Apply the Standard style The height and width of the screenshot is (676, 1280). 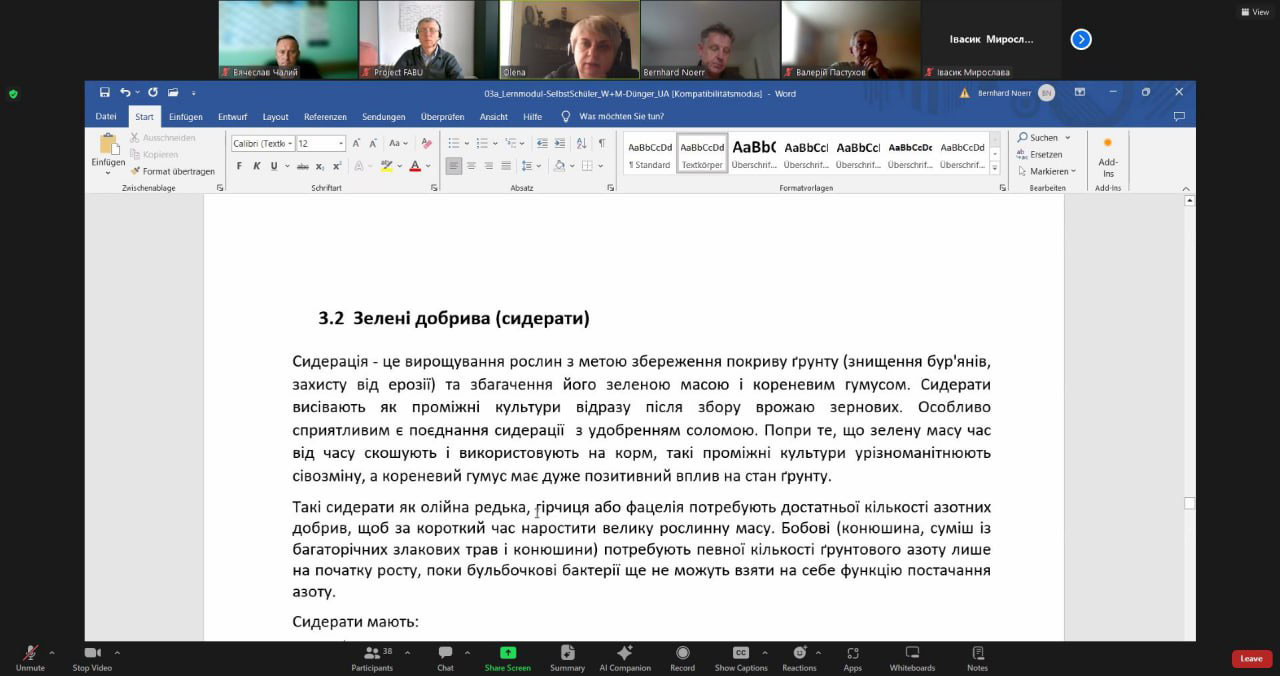[x=650, y=153]
